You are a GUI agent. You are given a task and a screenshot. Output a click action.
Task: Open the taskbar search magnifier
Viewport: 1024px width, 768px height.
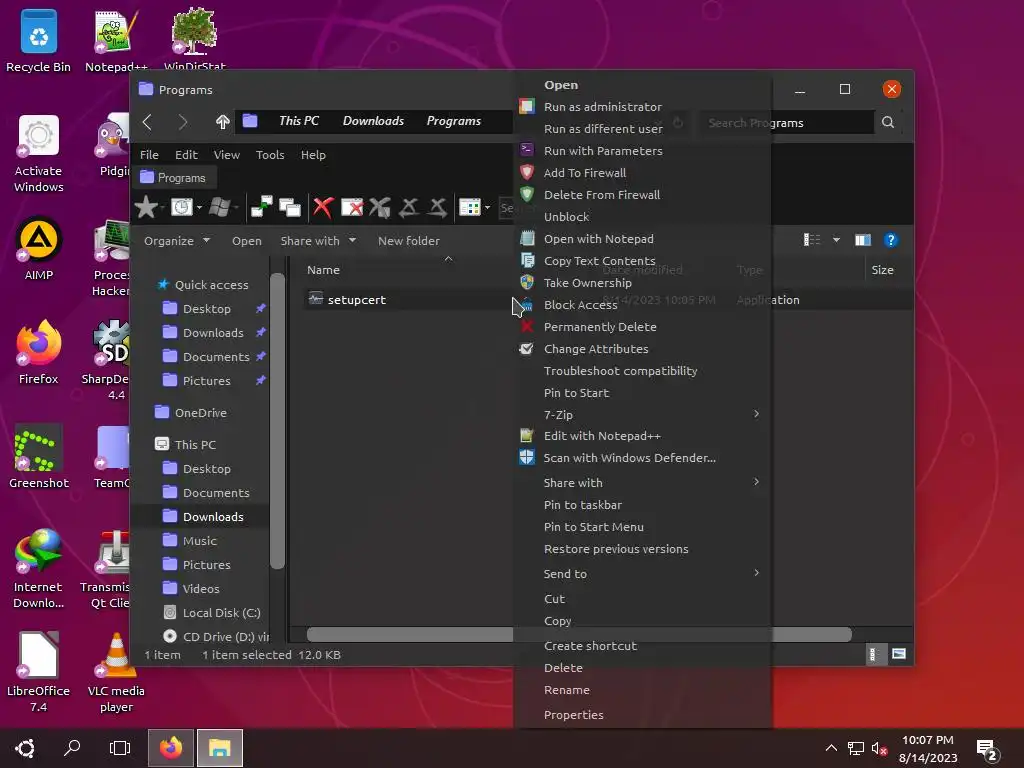pos(72,748)
